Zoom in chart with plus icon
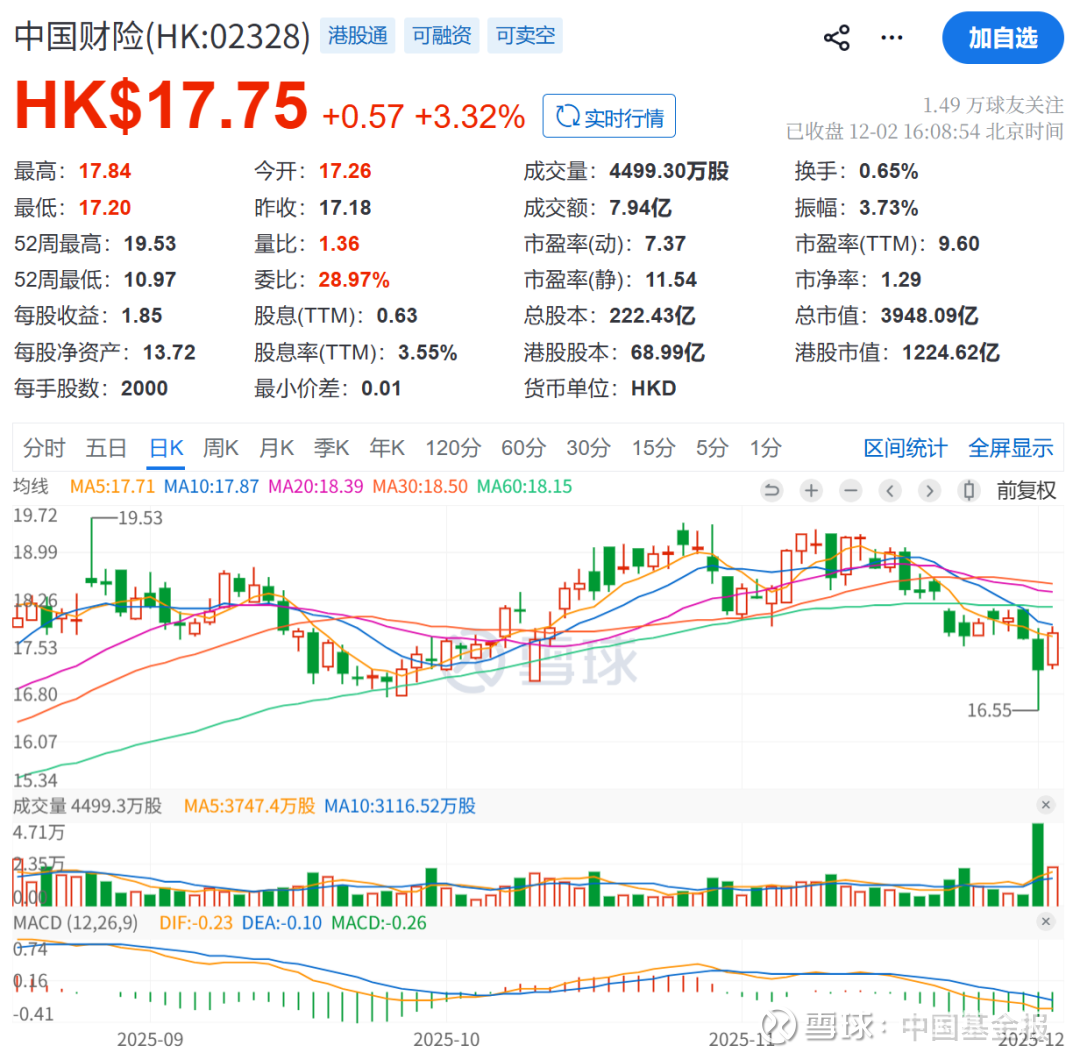Image resolution: width=1080 pixels, height=1060 pixels. click(x=811, y=490)
